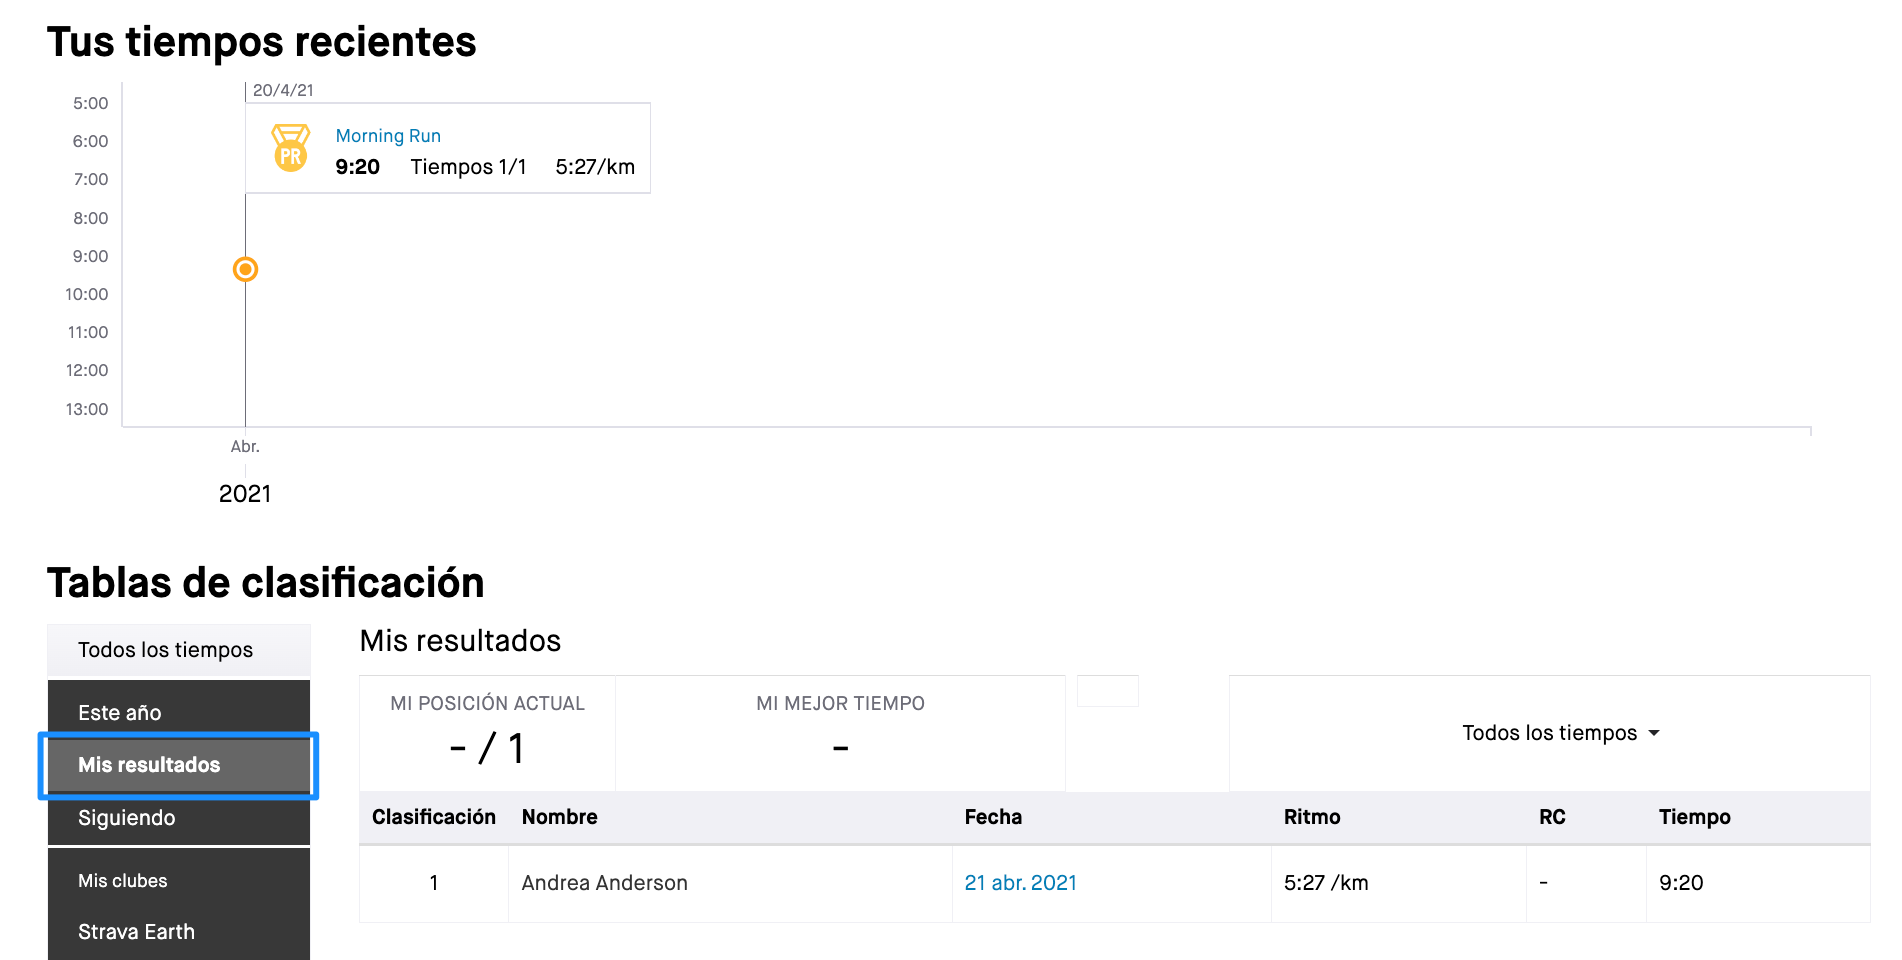Viewport: 1902px width, 960px height.
Task: Click the small blank box beside MI MEJOR TIEMPO
Action: tap(1108, 691)
